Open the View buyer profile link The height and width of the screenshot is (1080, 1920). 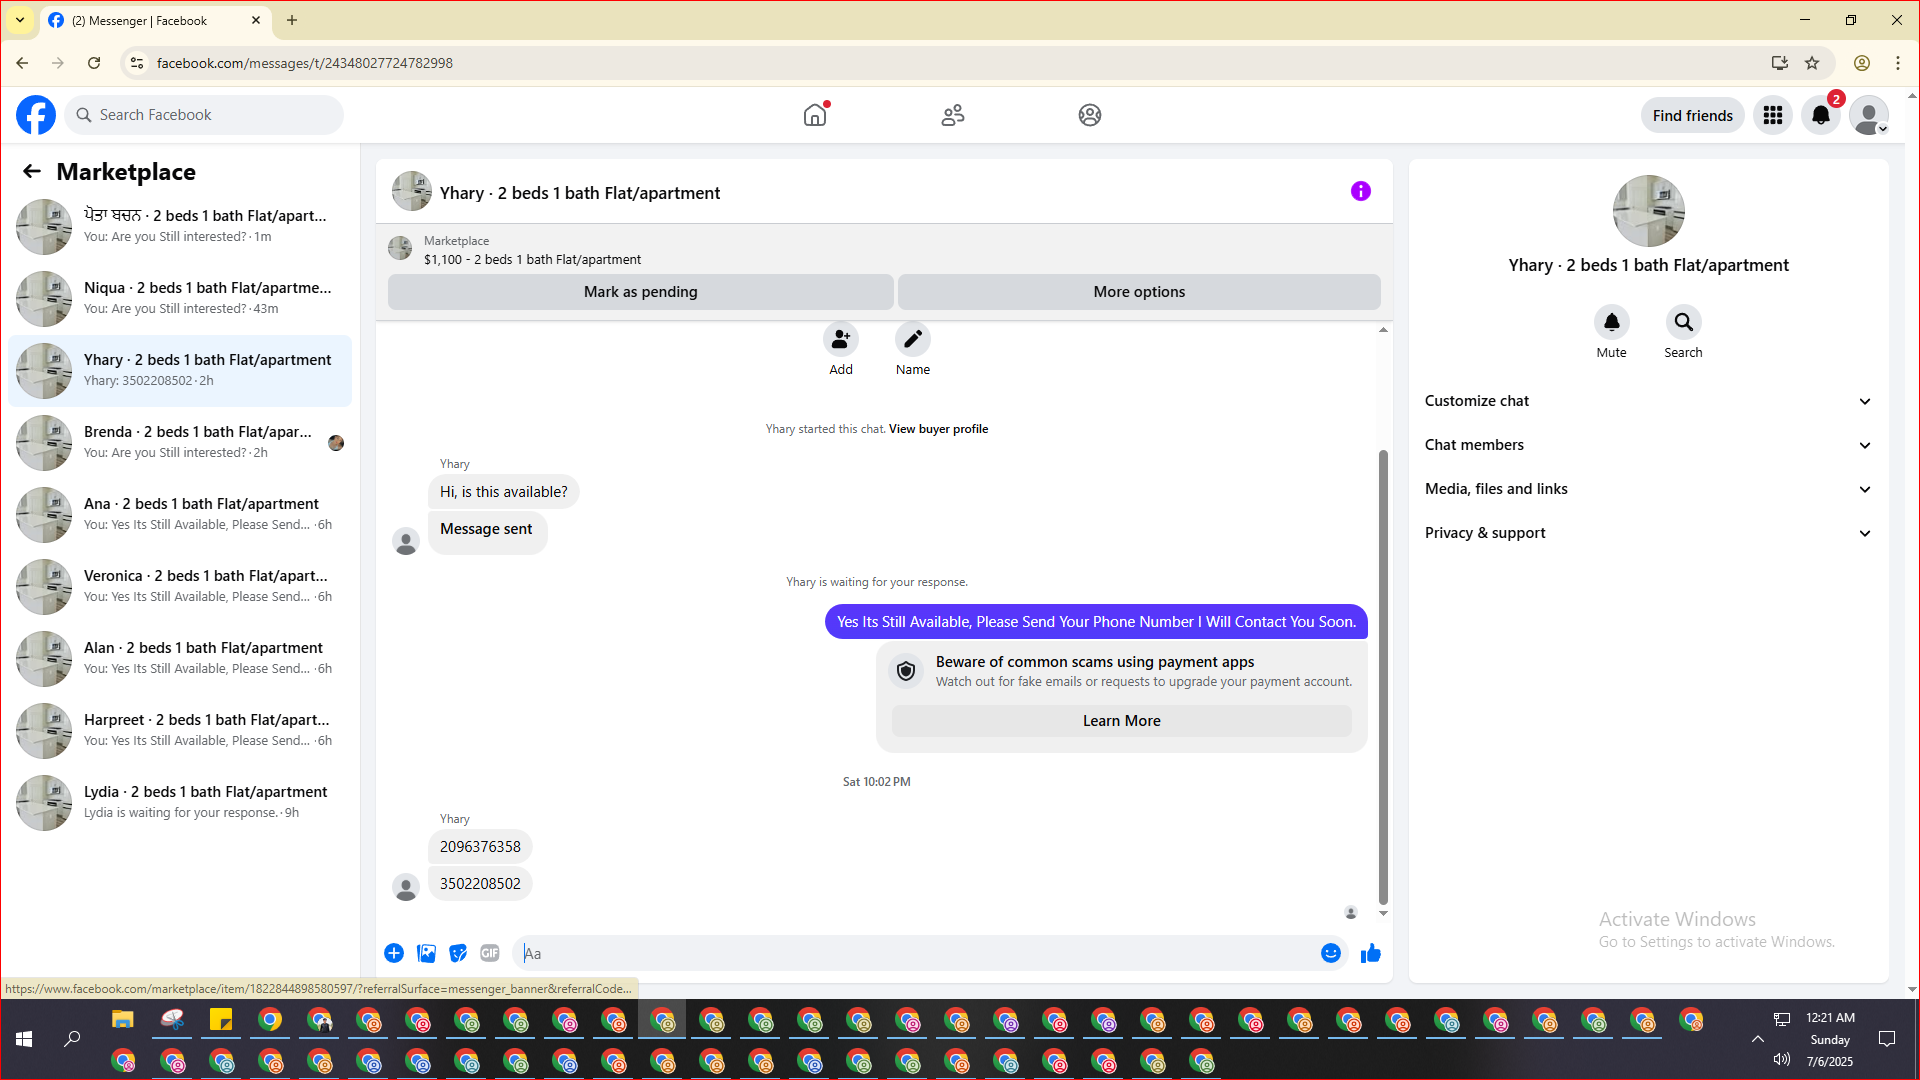tap(938, 429)
